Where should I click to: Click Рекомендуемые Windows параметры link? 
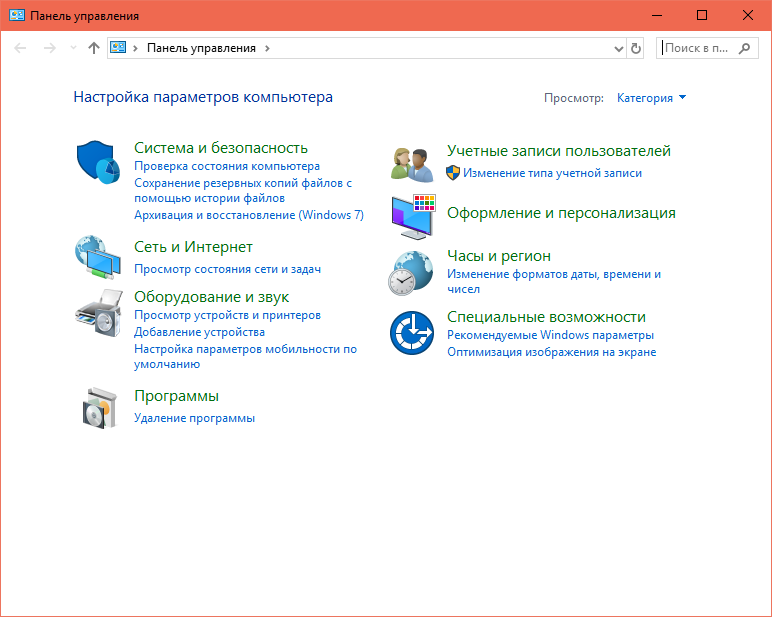point(550,335)
